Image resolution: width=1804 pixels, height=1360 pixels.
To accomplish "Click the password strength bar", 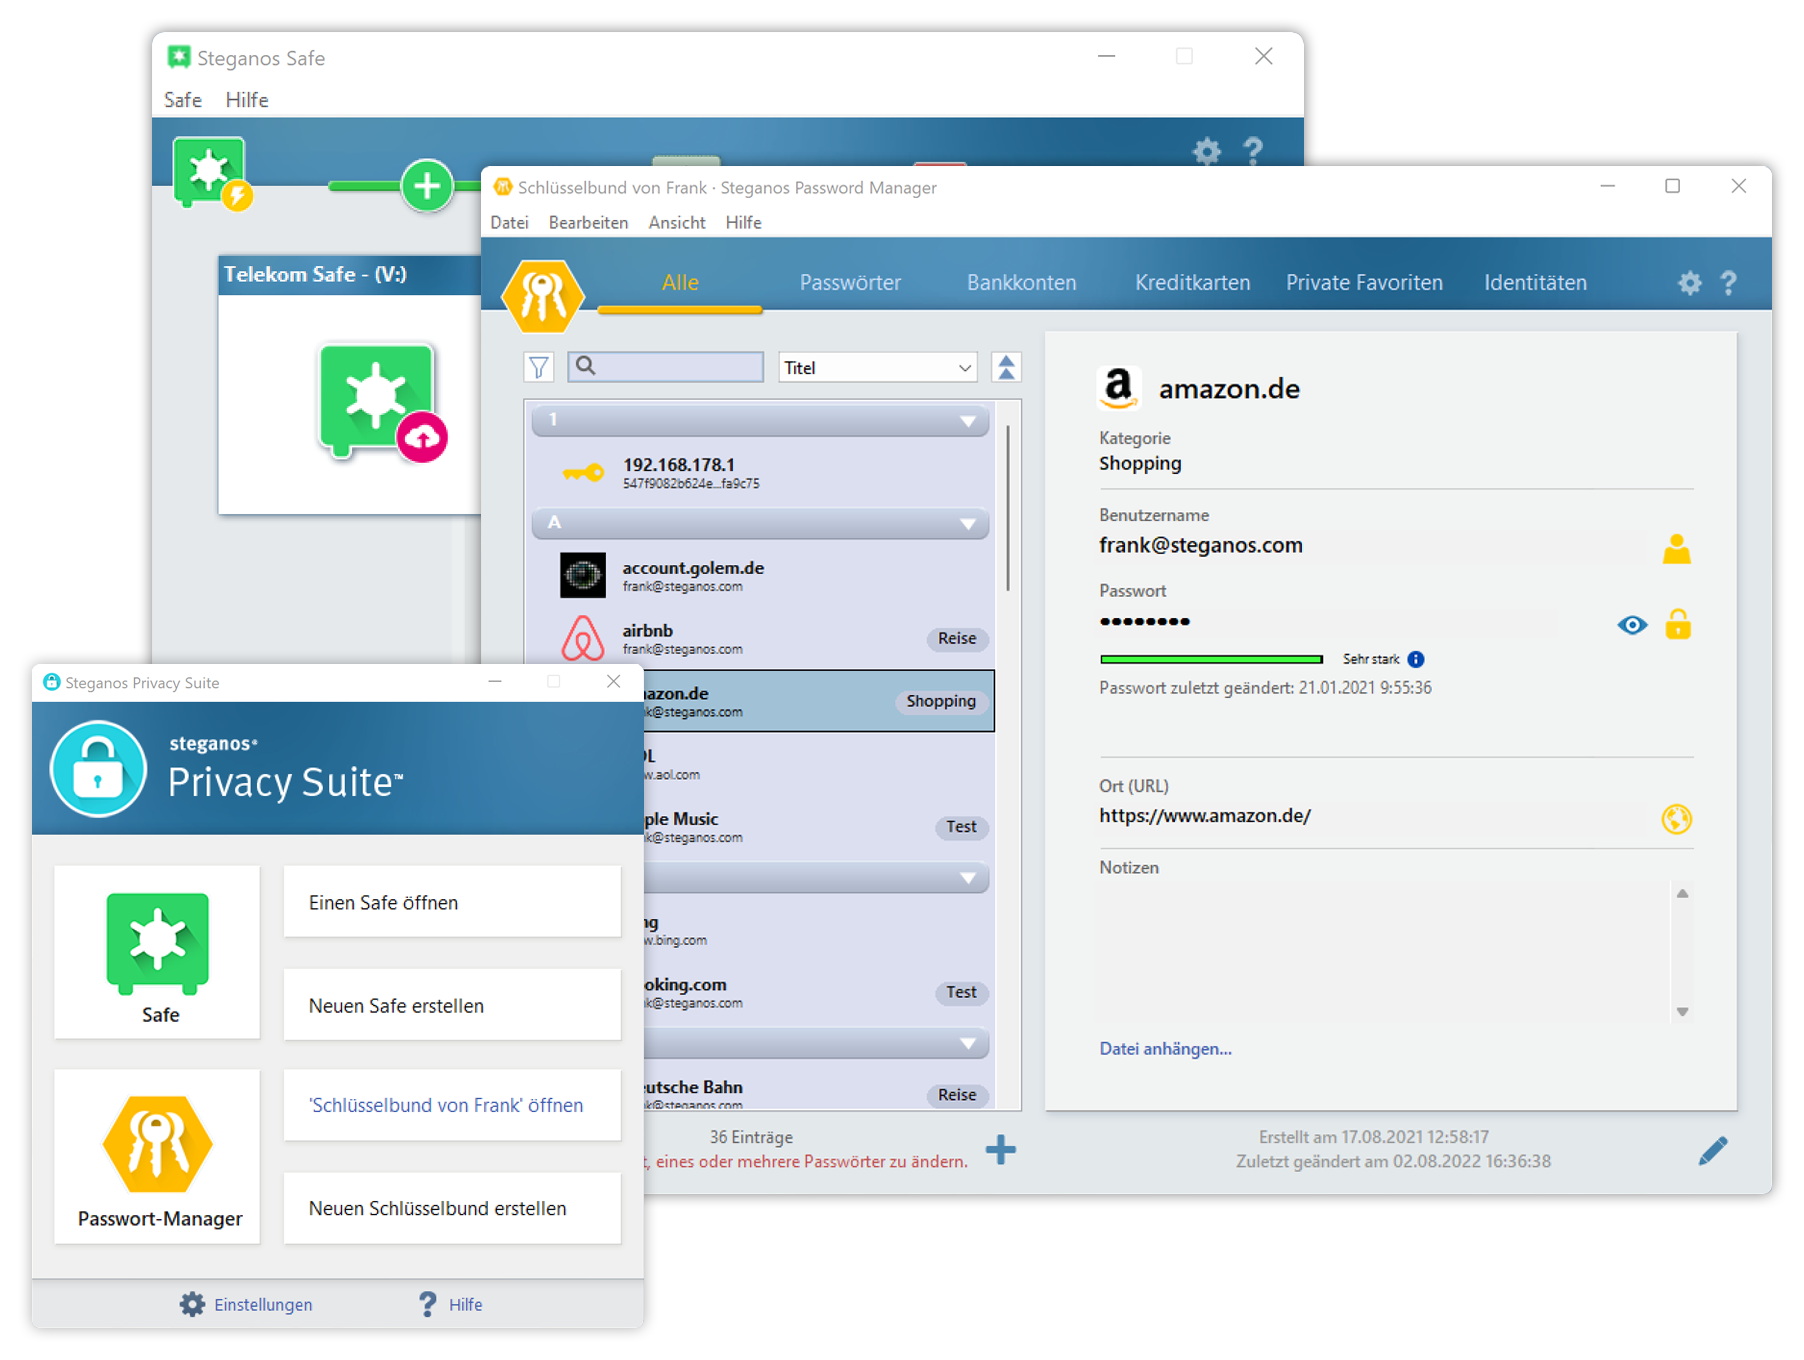I will pyautogui.click(x=1211, y=659).
